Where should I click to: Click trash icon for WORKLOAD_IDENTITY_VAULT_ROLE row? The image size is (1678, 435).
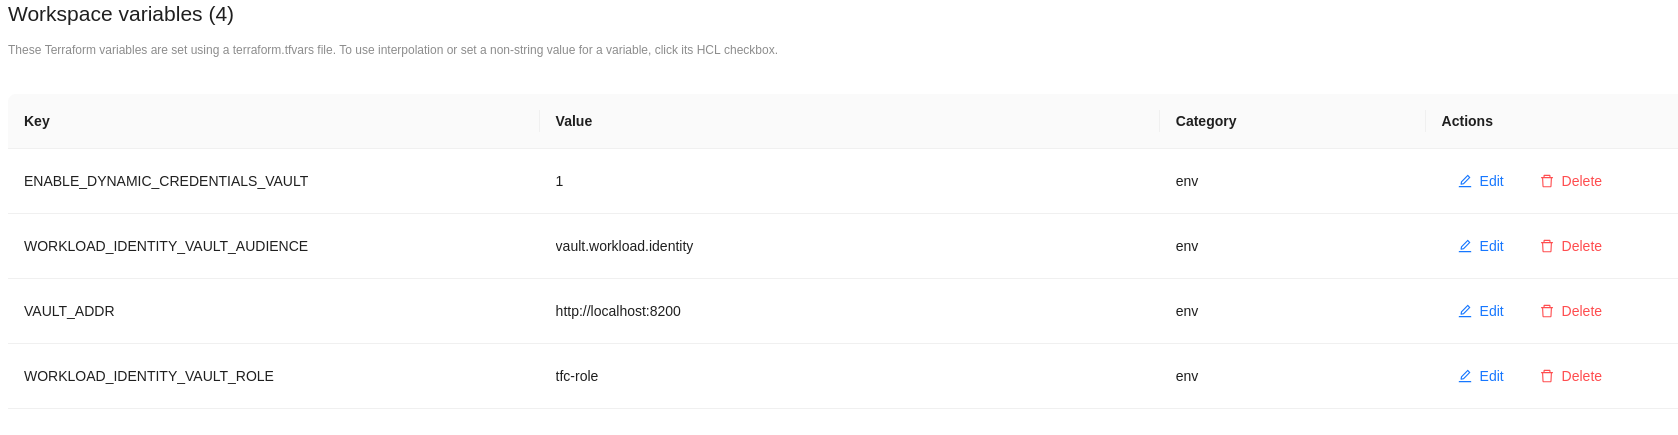click(x=1547, y=376)
